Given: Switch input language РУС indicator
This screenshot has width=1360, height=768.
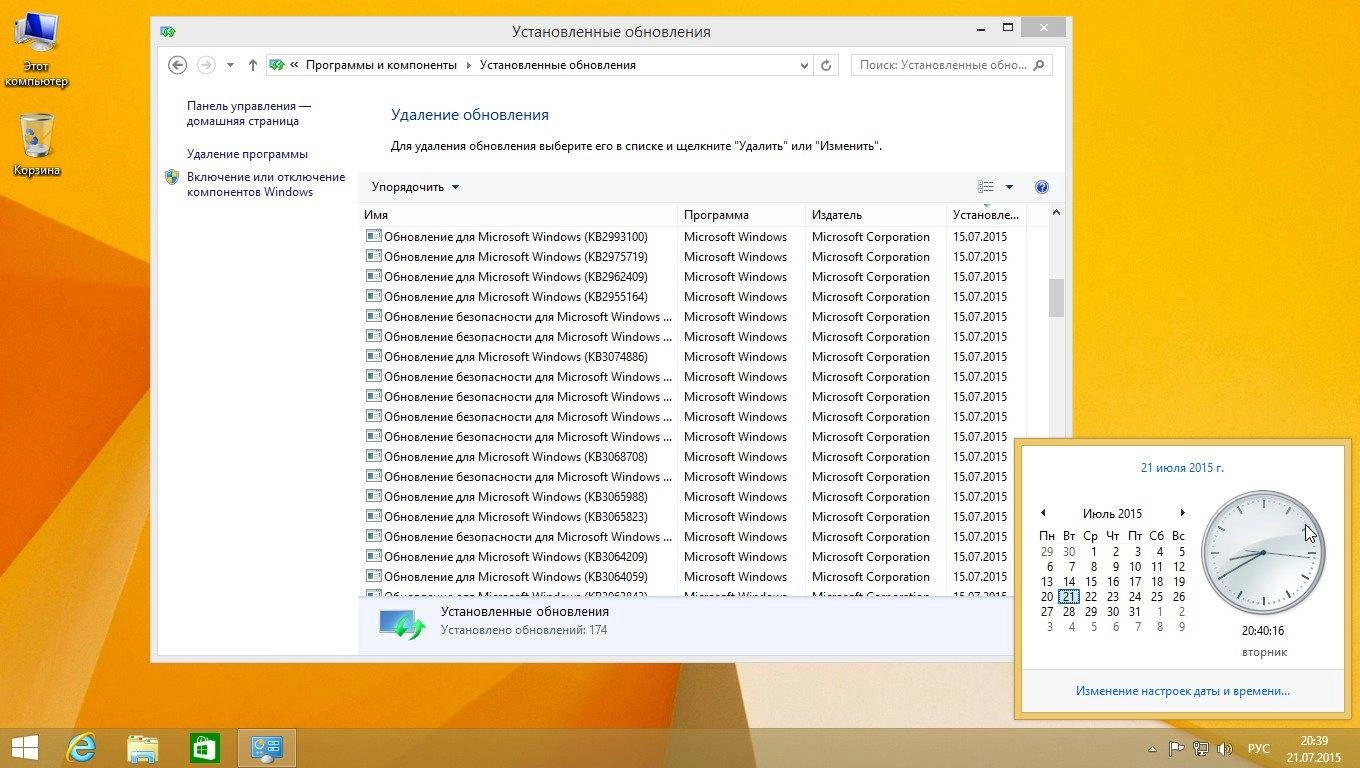Looking at the screenshot, I should click(1259, 749).
